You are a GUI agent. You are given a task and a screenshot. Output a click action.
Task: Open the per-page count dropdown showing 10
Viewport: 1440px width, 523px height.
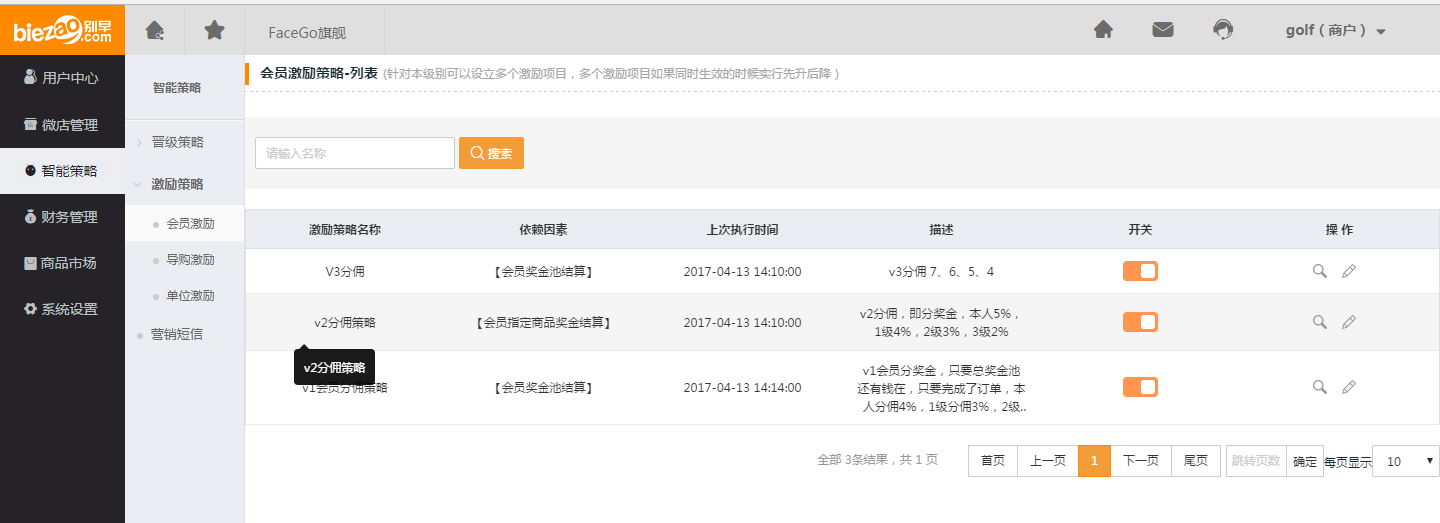[x=1405, y=461]
